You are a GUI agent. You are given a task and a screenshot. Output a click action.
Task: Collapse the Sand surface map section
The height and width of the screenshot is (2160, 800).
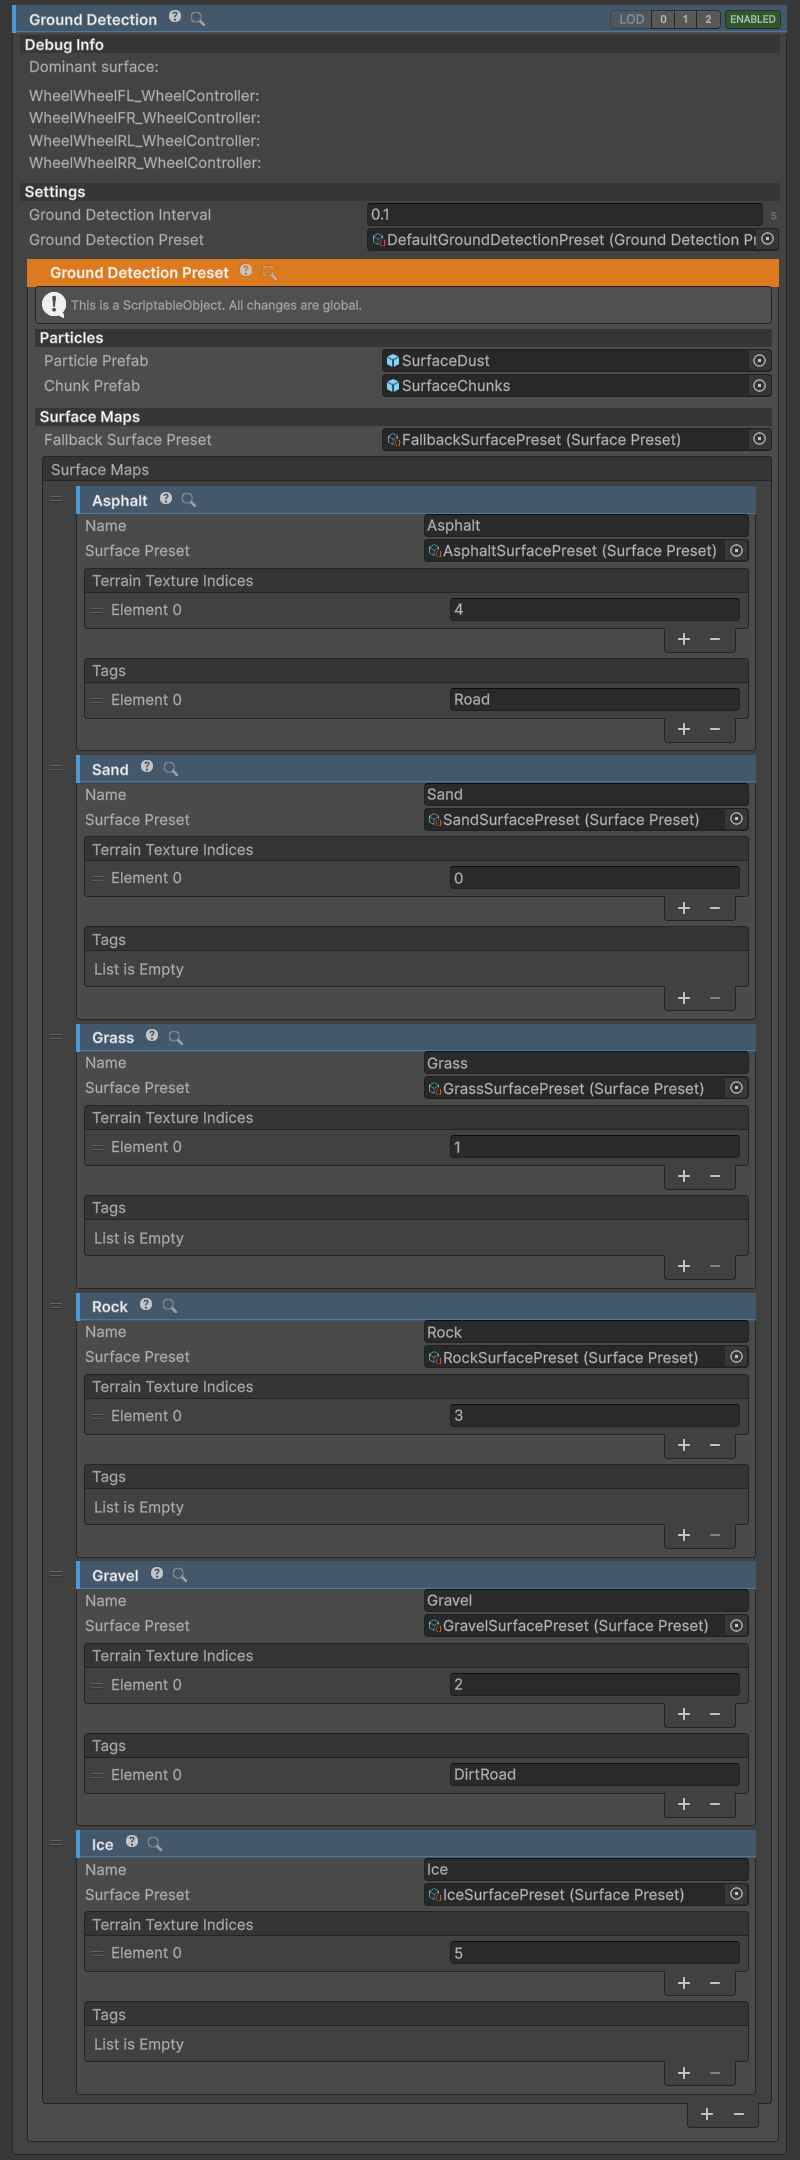coord(416,769)
